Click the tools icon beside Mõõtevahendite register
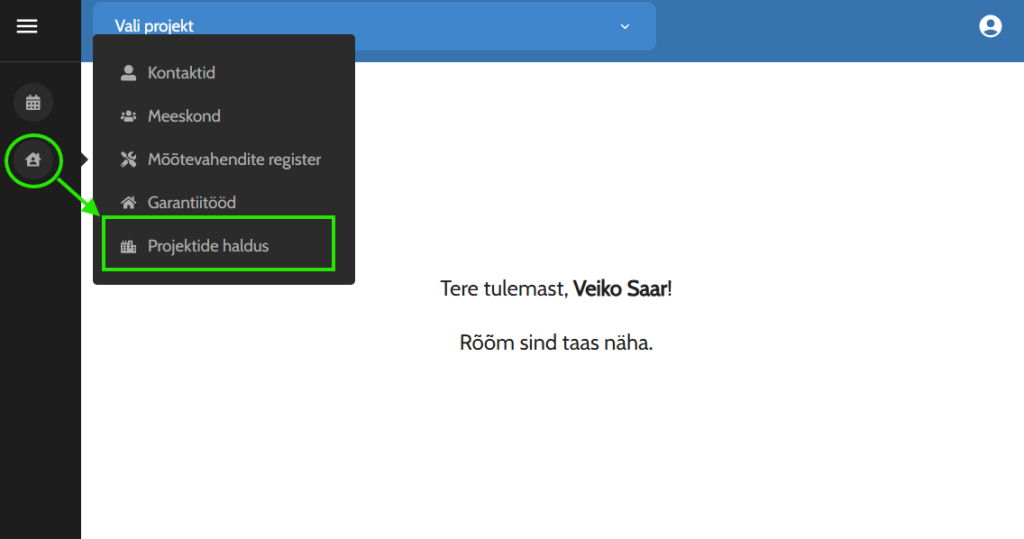This screenshot has height=539, width=1024. click(128, 159)
